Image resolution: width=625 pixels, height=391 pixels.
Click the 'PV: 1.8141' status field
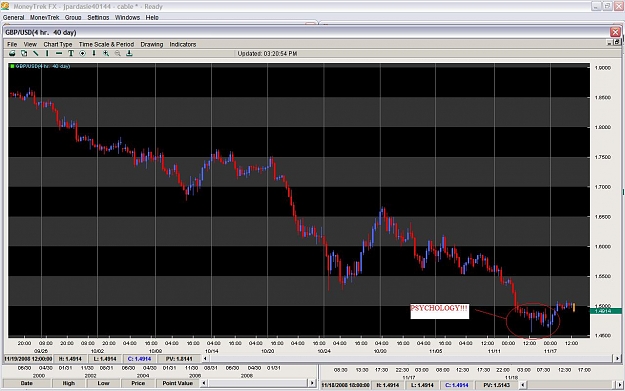[x=178, y=359]
